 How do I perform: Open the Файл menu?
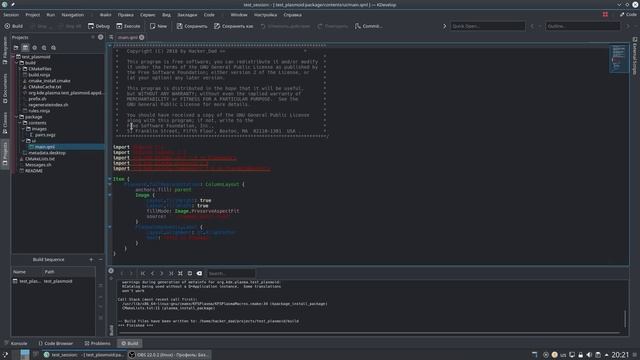coord(105,15)
